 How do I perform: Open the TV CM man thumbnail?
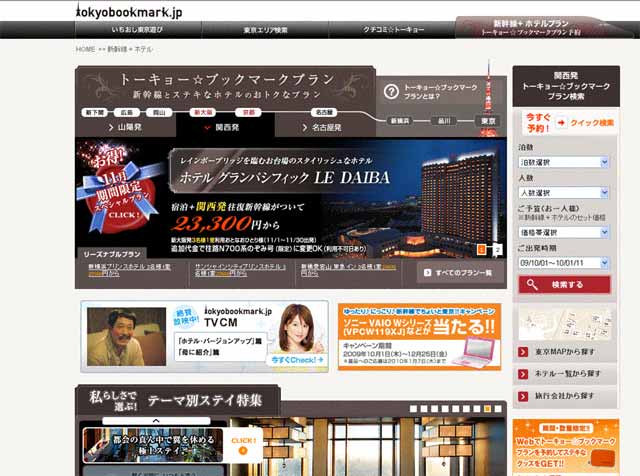[127, 336]
